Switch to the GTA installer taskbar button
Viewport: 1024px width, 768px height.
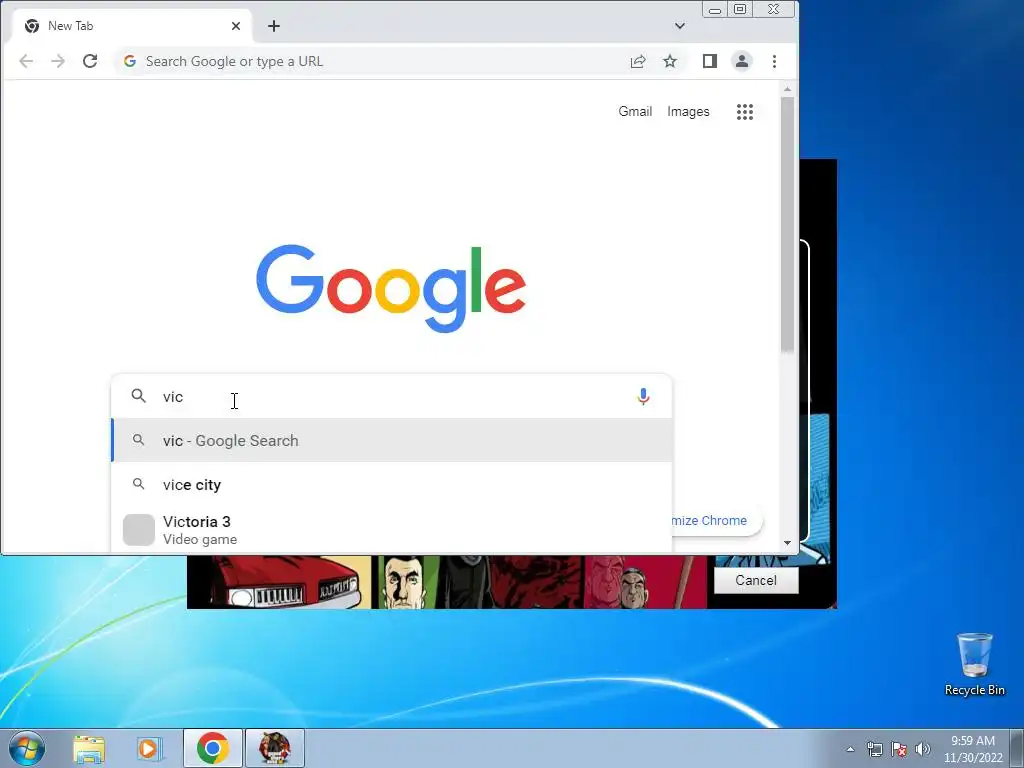point(275,748)
